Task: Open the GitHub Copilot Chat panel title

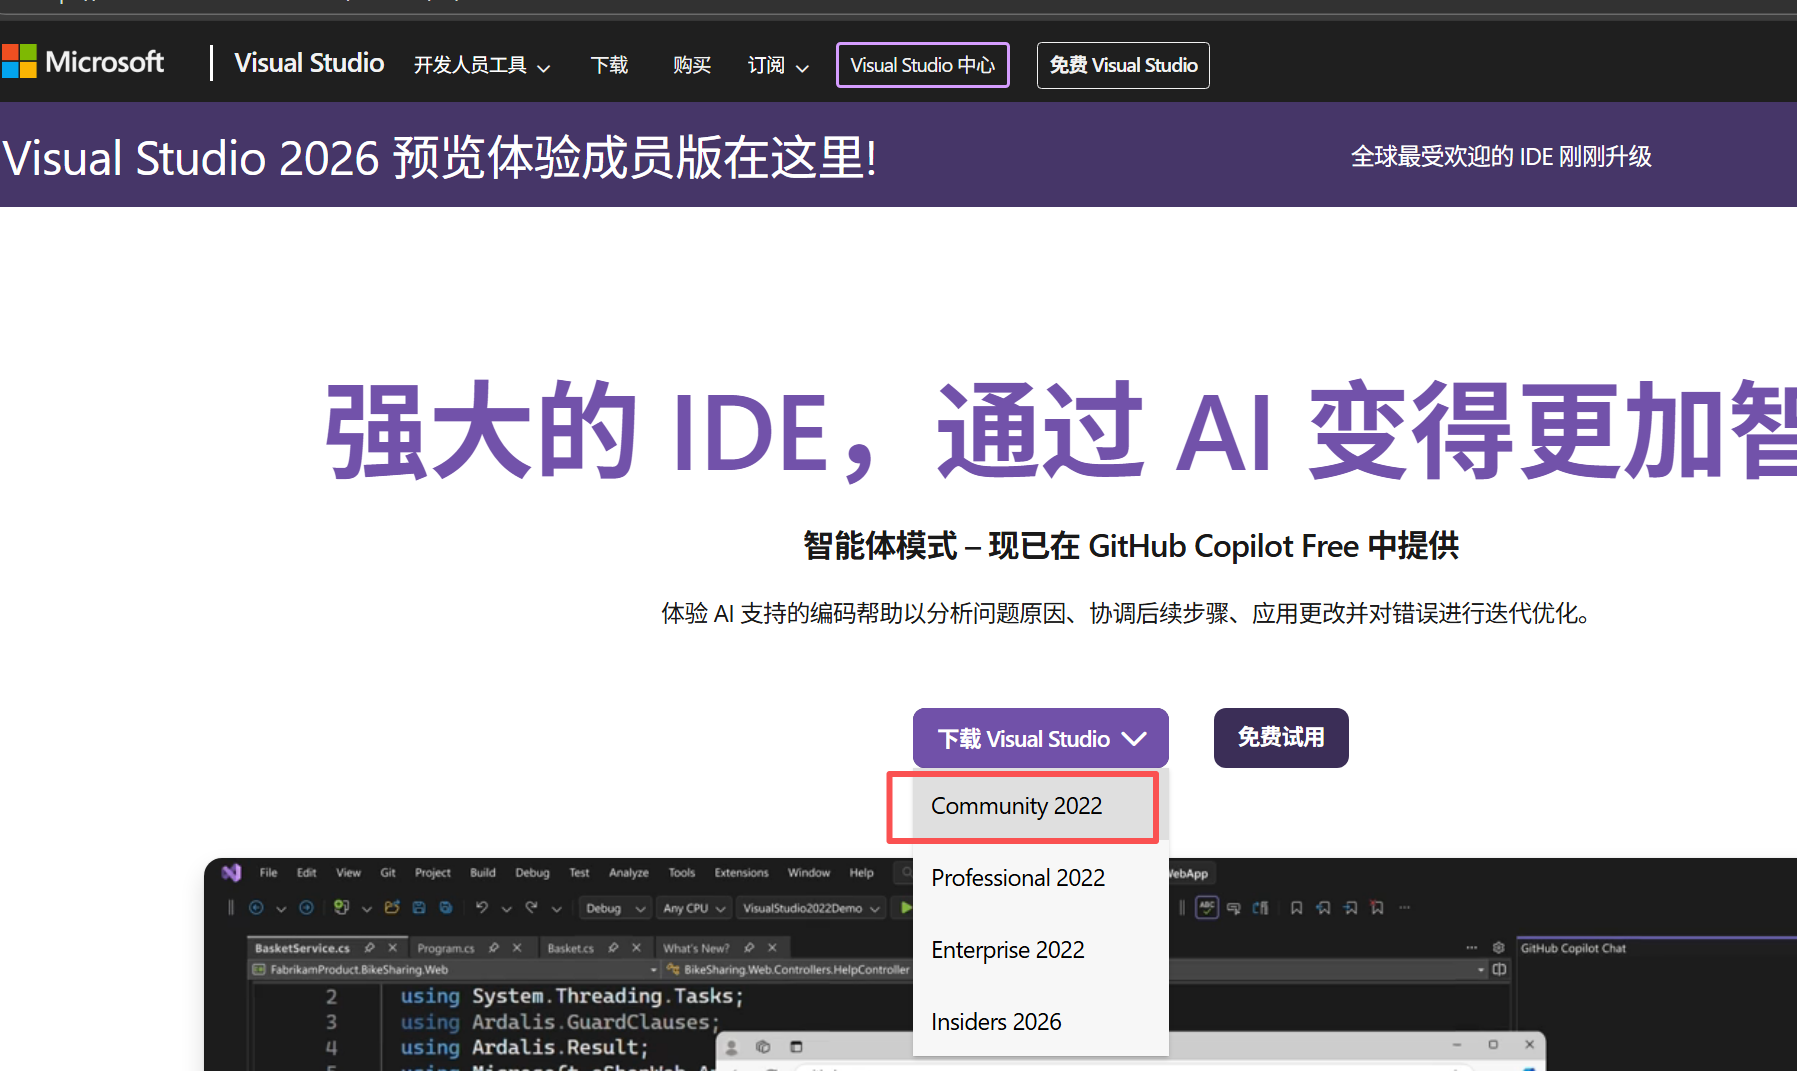Action: coord(1573,948)
